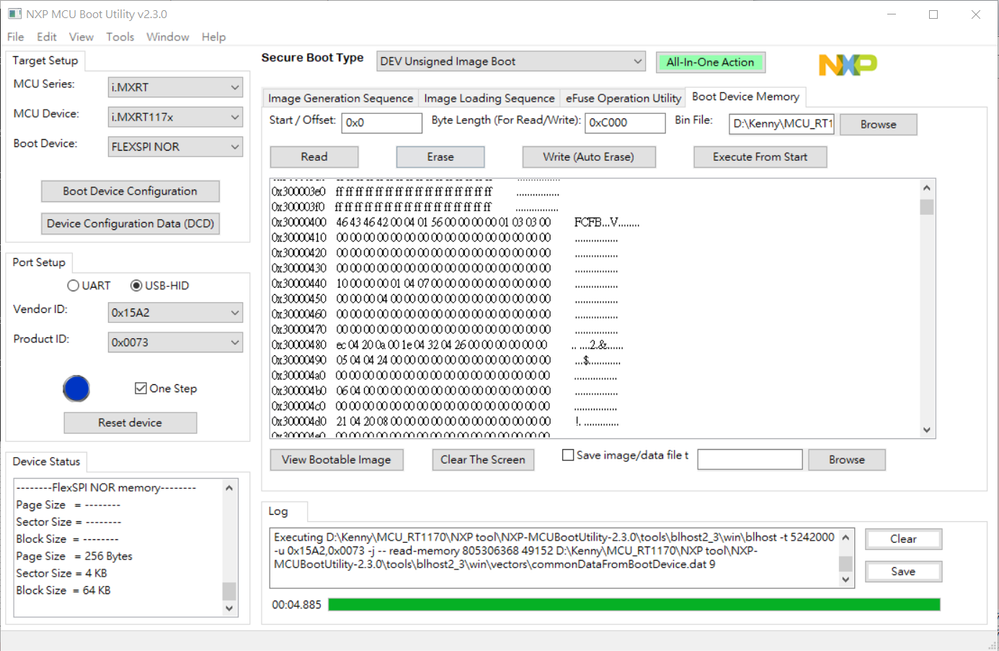This screenshot has width=999, height=651.
Task: Switch to the eFuse Operation Utility tab
Action: (622, 98)
